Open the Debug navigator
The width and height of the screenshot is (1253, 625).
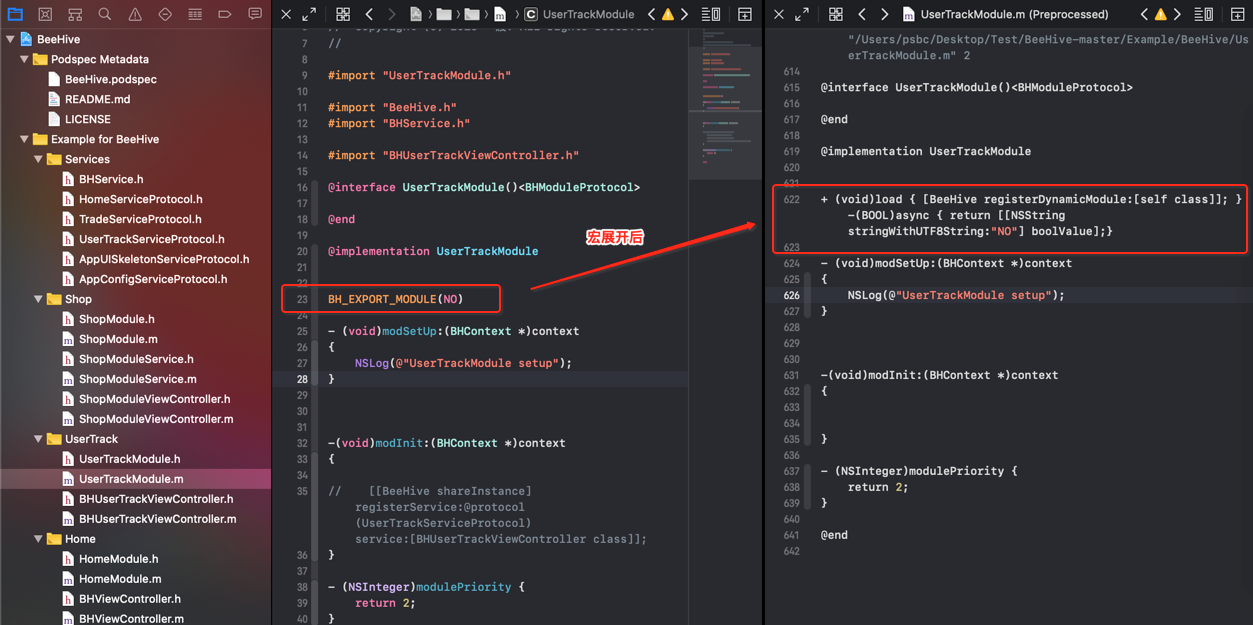(x=195, y=14)
